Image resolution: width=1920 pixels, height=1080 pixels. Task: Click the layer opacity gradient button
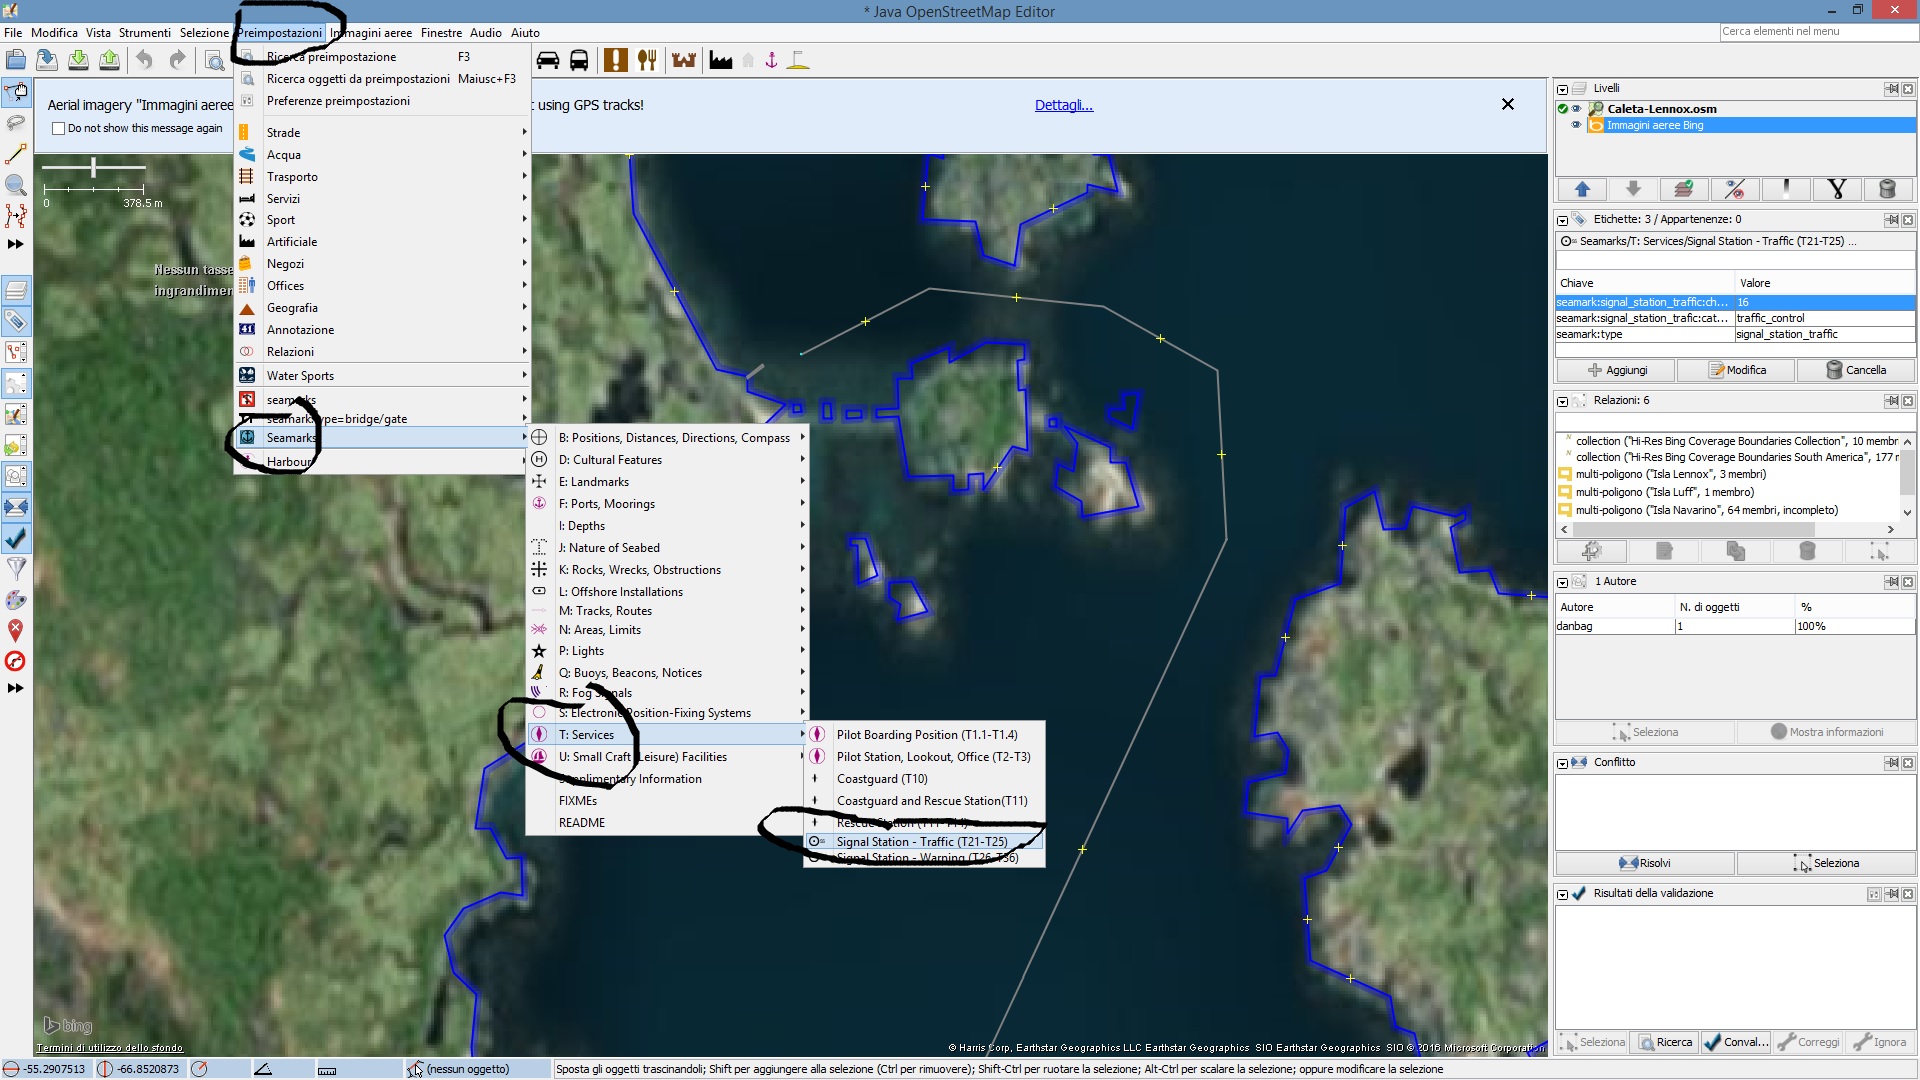[1786, 189]
